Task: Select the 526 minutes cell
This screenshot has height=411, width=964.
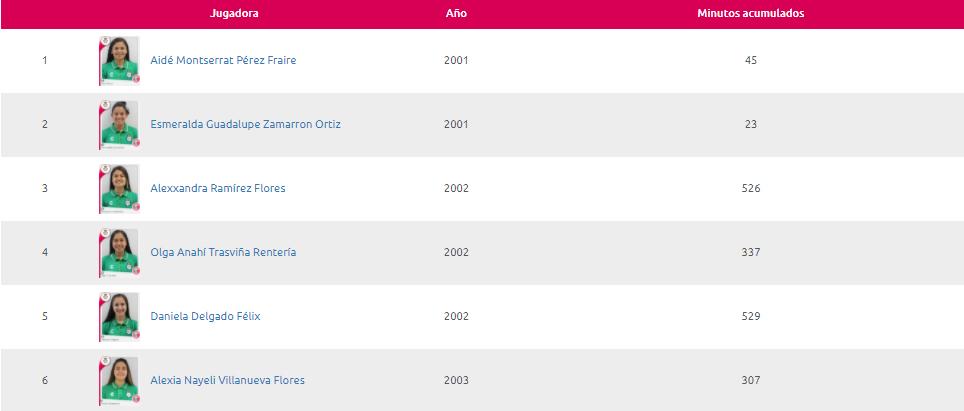Action: coord(751,189)
